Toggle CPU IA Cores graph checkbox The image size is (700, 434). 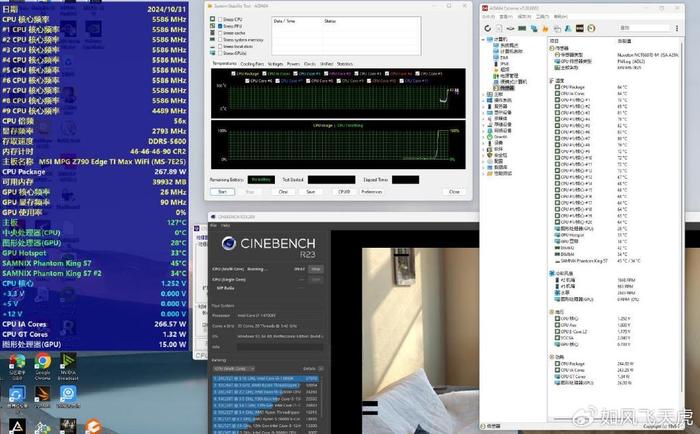point(264,73)
